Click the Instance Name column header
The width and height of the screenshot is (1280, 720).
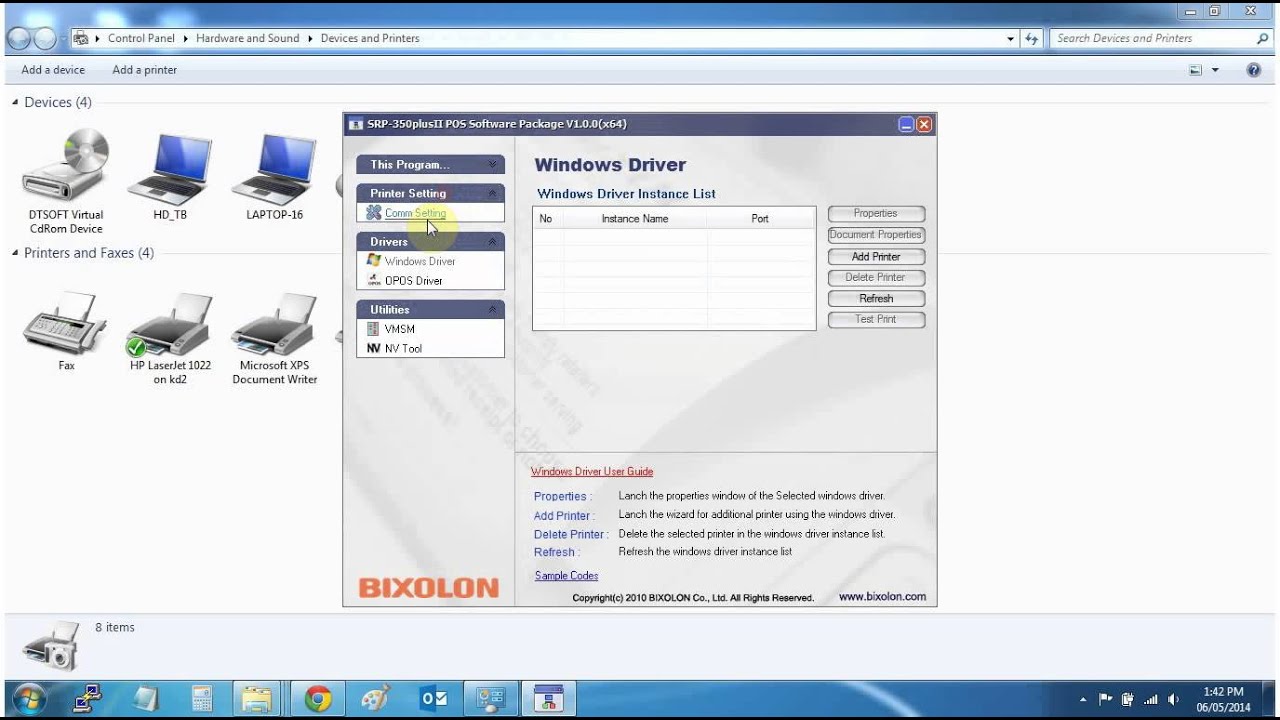635,219
